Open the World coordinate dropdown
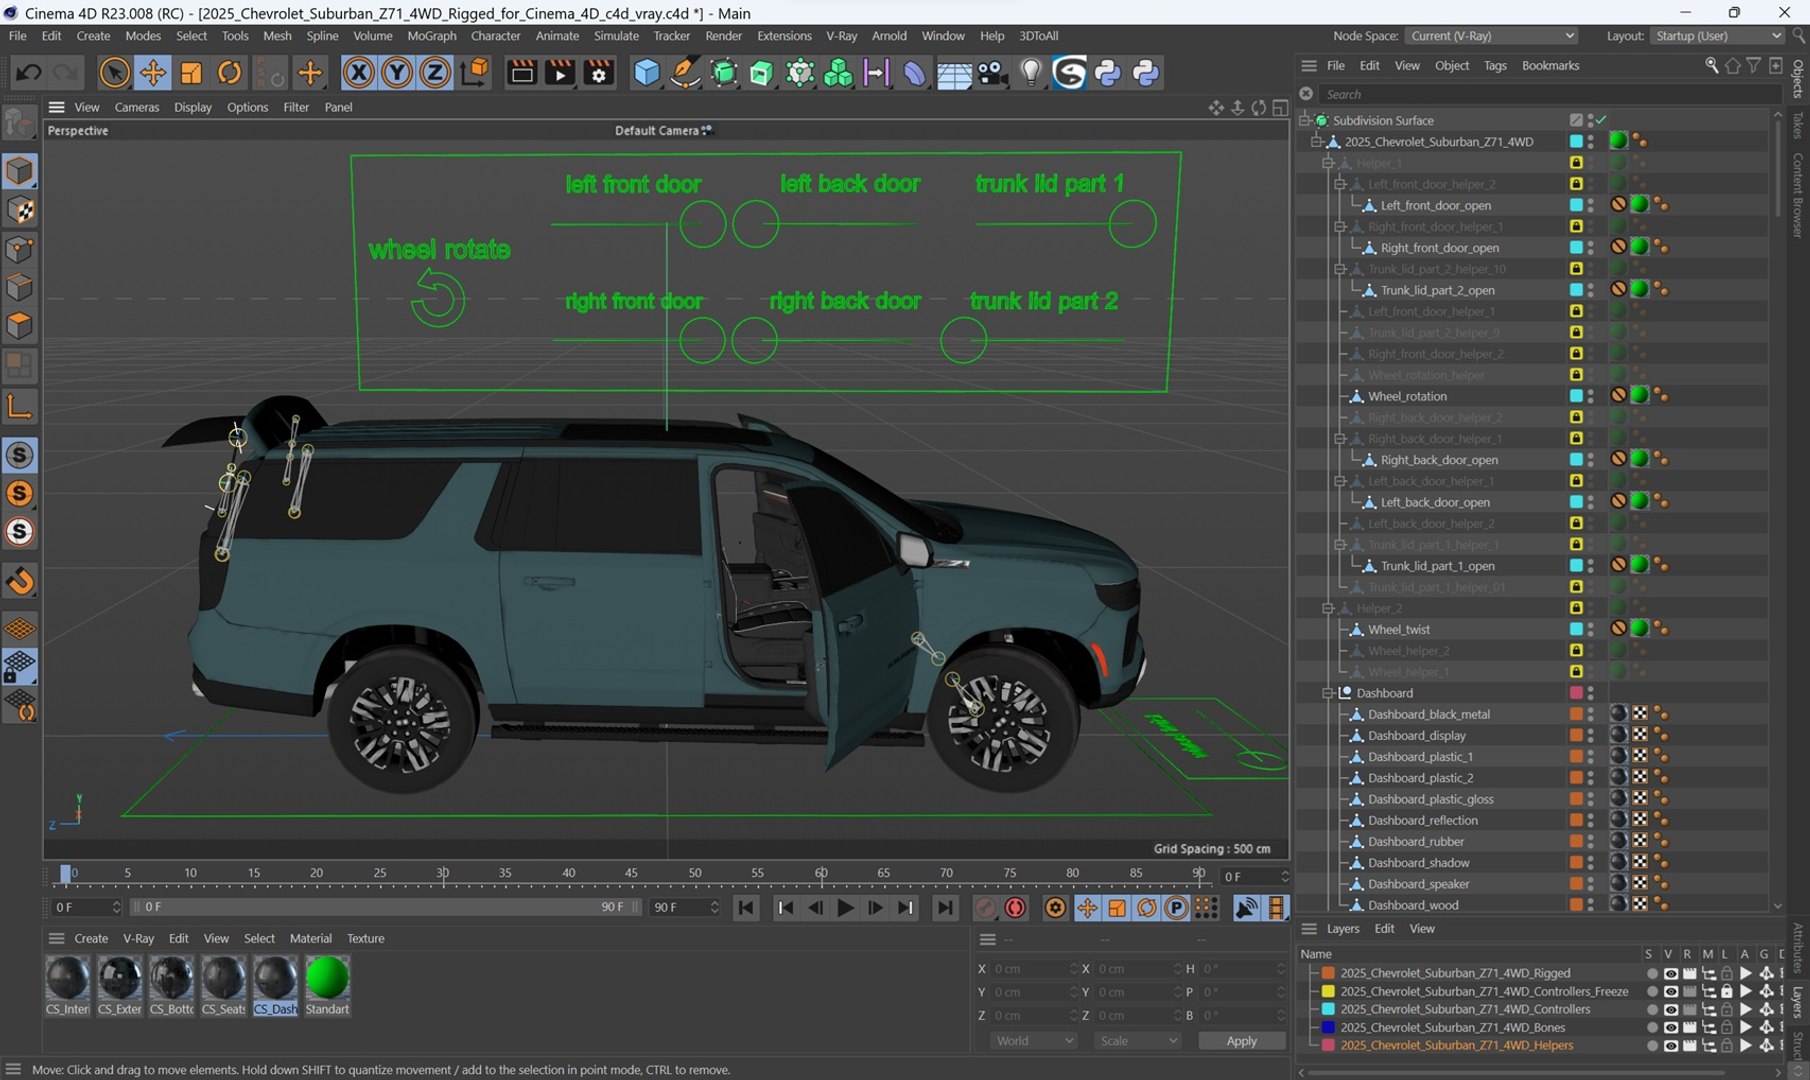The width and height of the screenshot is (1810, 1080). pyautogui.click(x=1034, y=1041)
